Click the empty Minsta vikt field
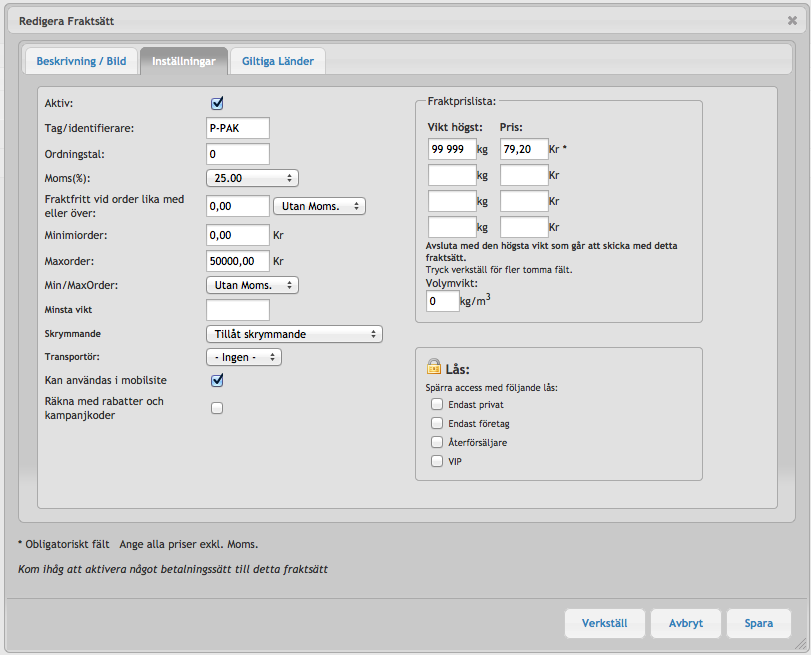Screen dimensions: 811x655 coord(238,310)
